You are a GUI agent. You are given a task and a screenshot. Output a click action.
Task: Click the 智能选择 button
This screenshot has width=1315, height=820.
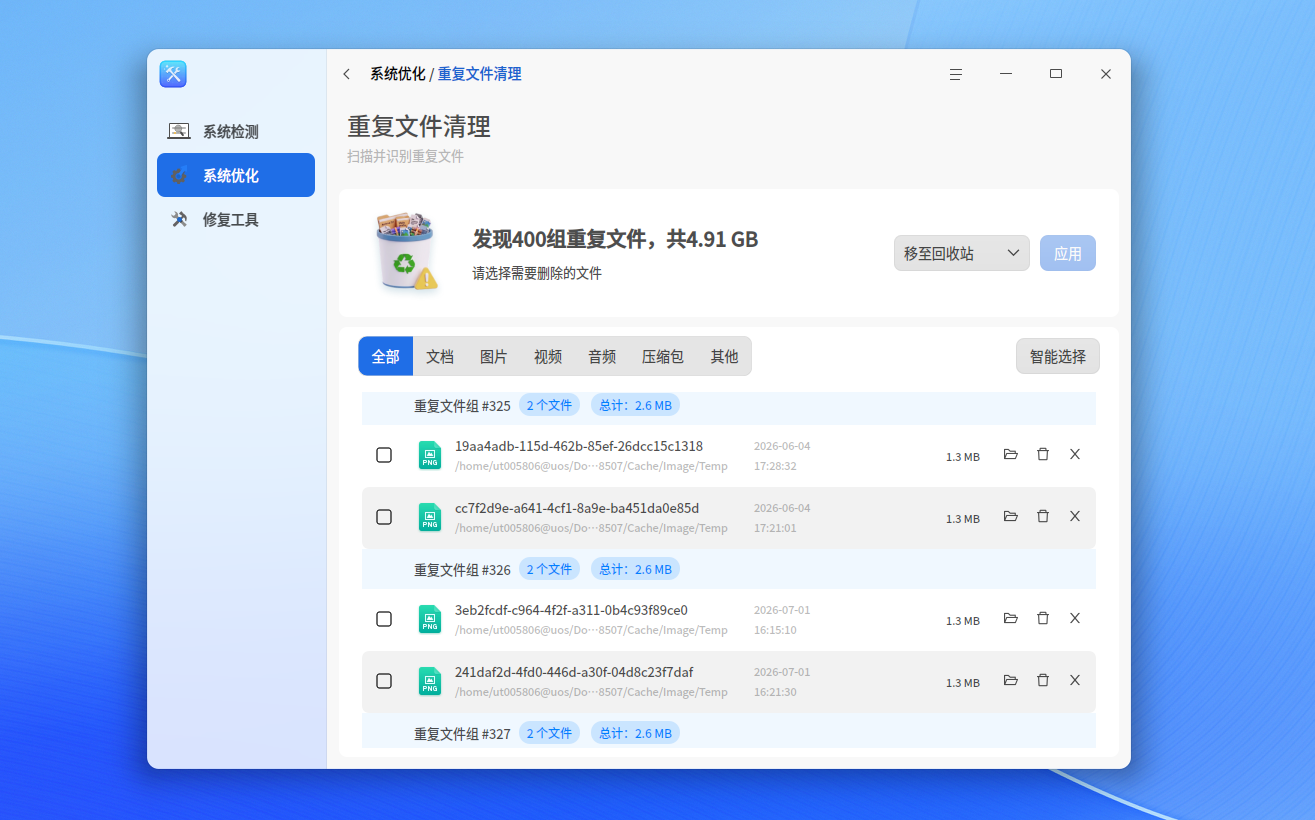pos(1058,356)
